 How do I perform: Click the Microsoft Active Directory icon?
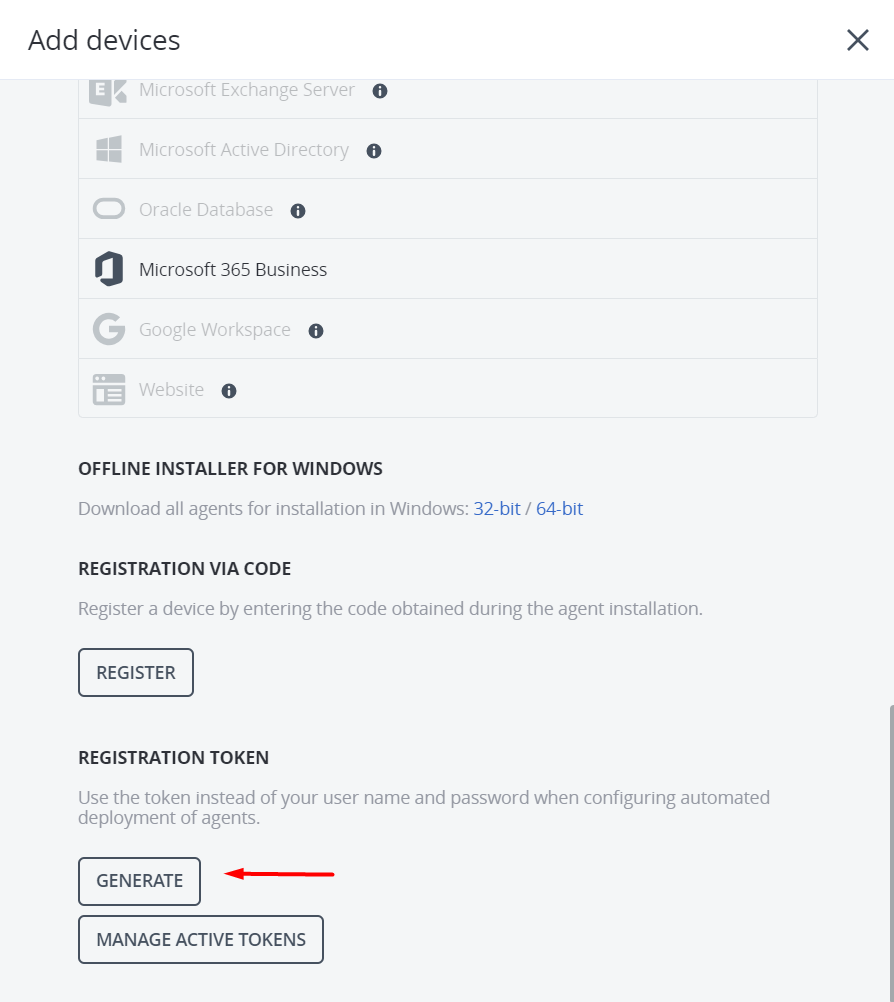(x=109, y=149)
